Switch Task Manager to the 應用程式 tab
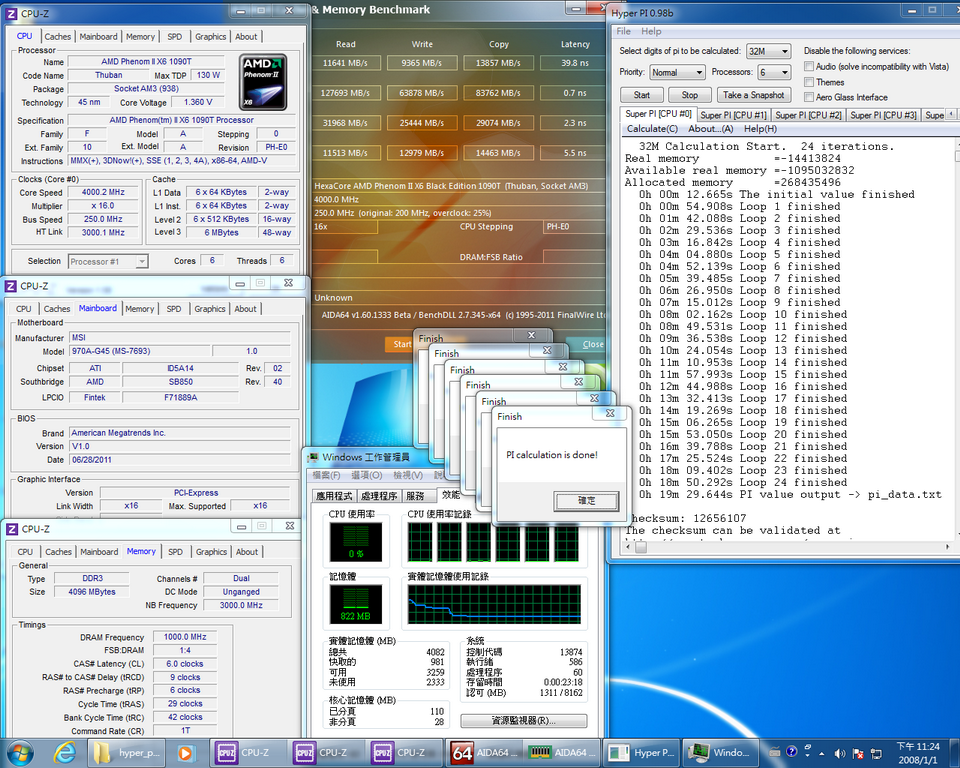Image resolution: width=960 pixels, height=768 pixels. (x=334, y=495)
